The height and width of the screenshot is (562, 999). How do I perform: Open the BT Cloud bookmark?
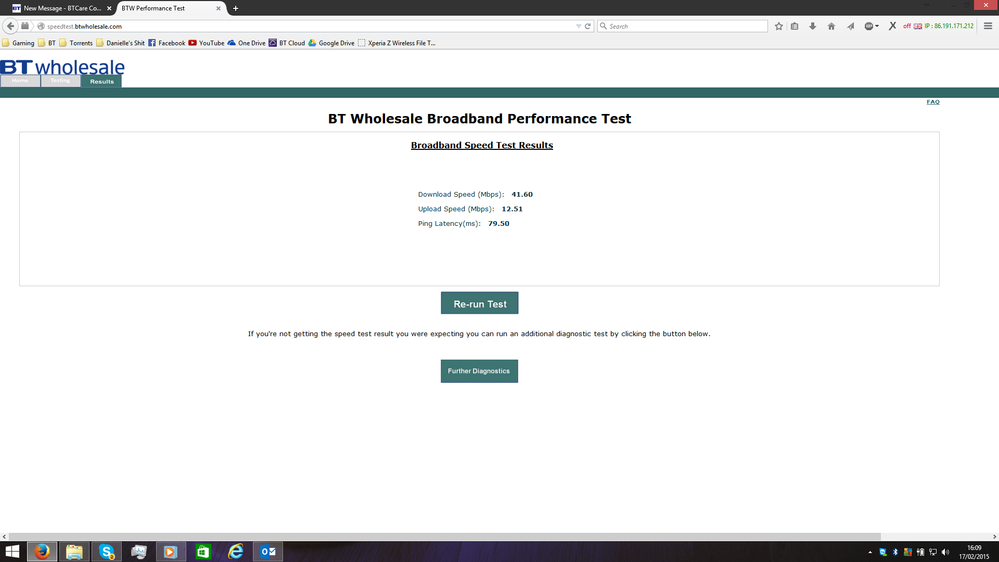pos(287,43)
